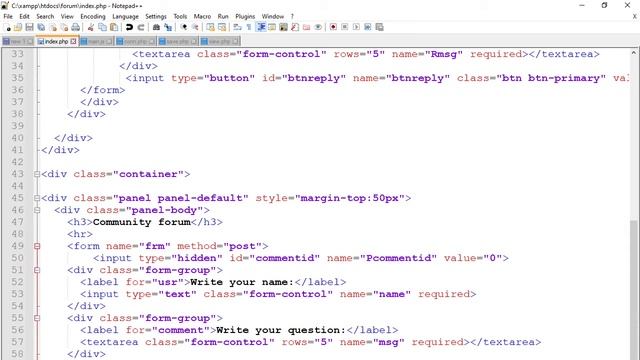Collapse the form fold at line 49

tap(37, 246)
